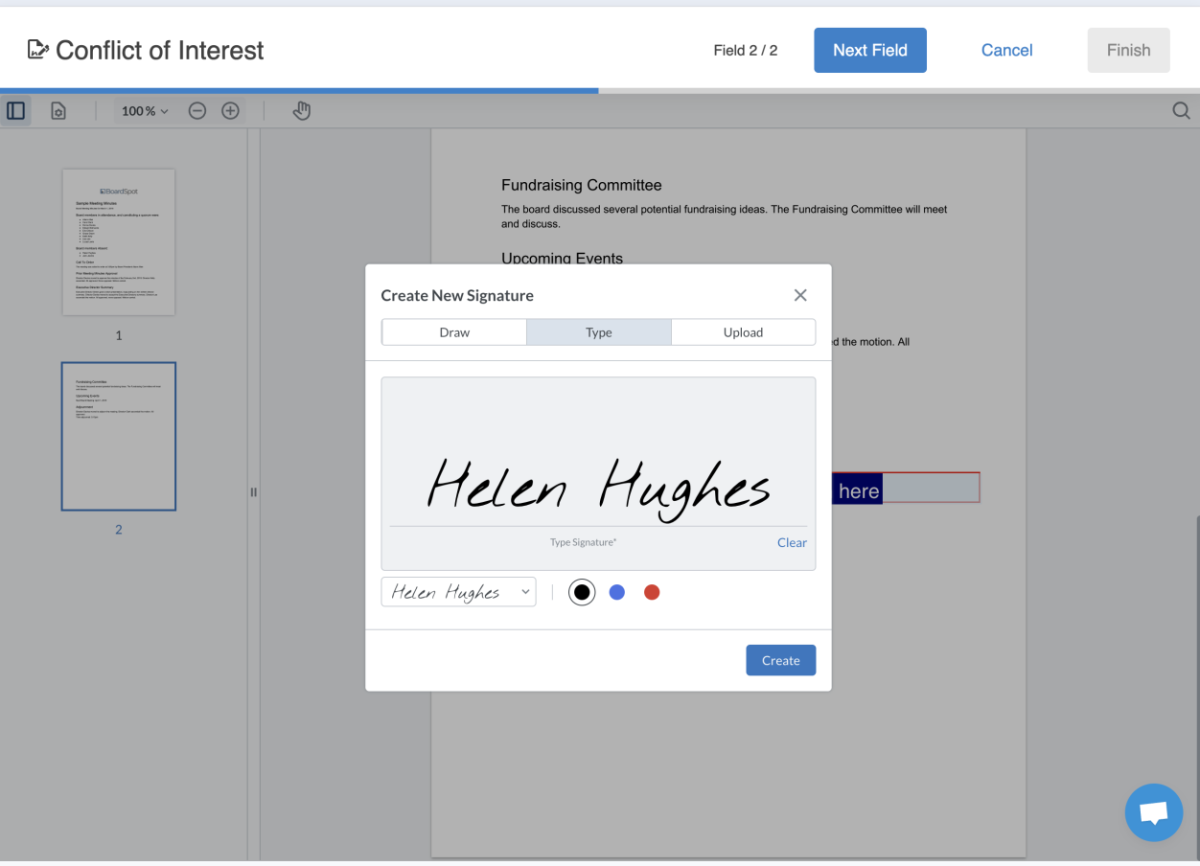This screenshot has width=1200, height=866.
Task: Switch to the Draw tab
Action: click(x=453, y=332)
